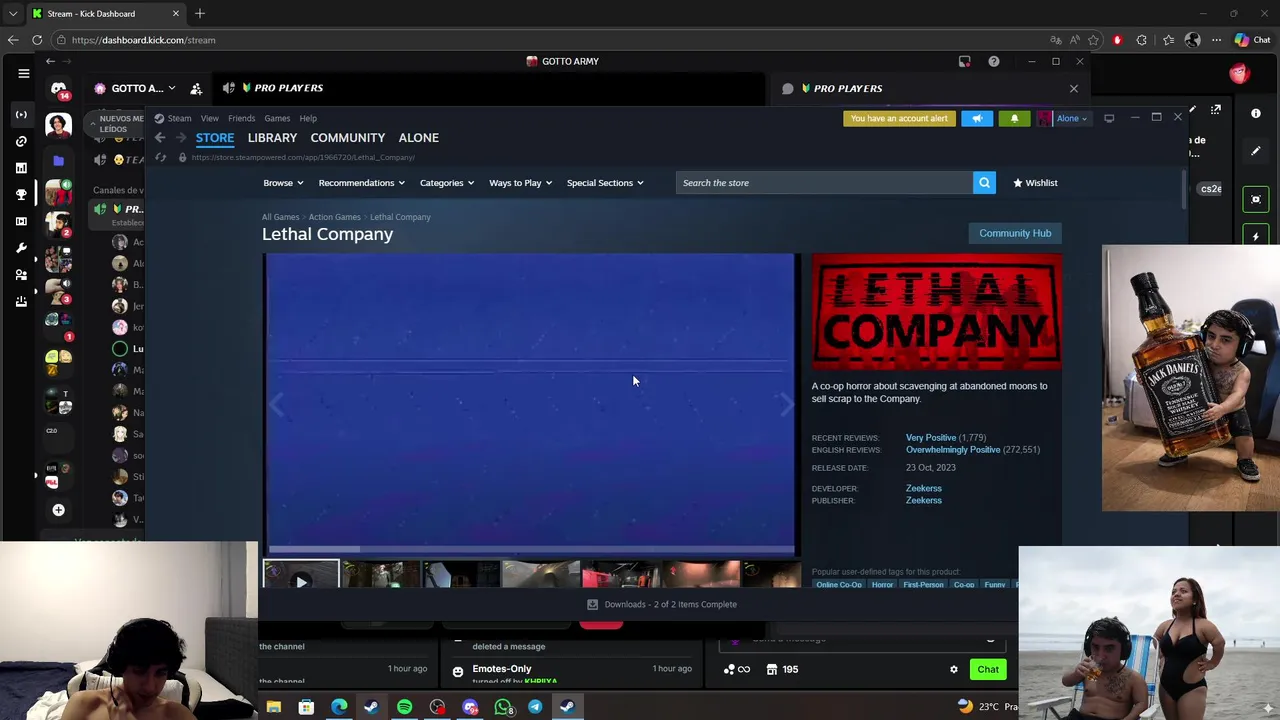The image size is (1280, 720).
Task: Click Kick info icon in right panel
Action: pos(1256,113)
